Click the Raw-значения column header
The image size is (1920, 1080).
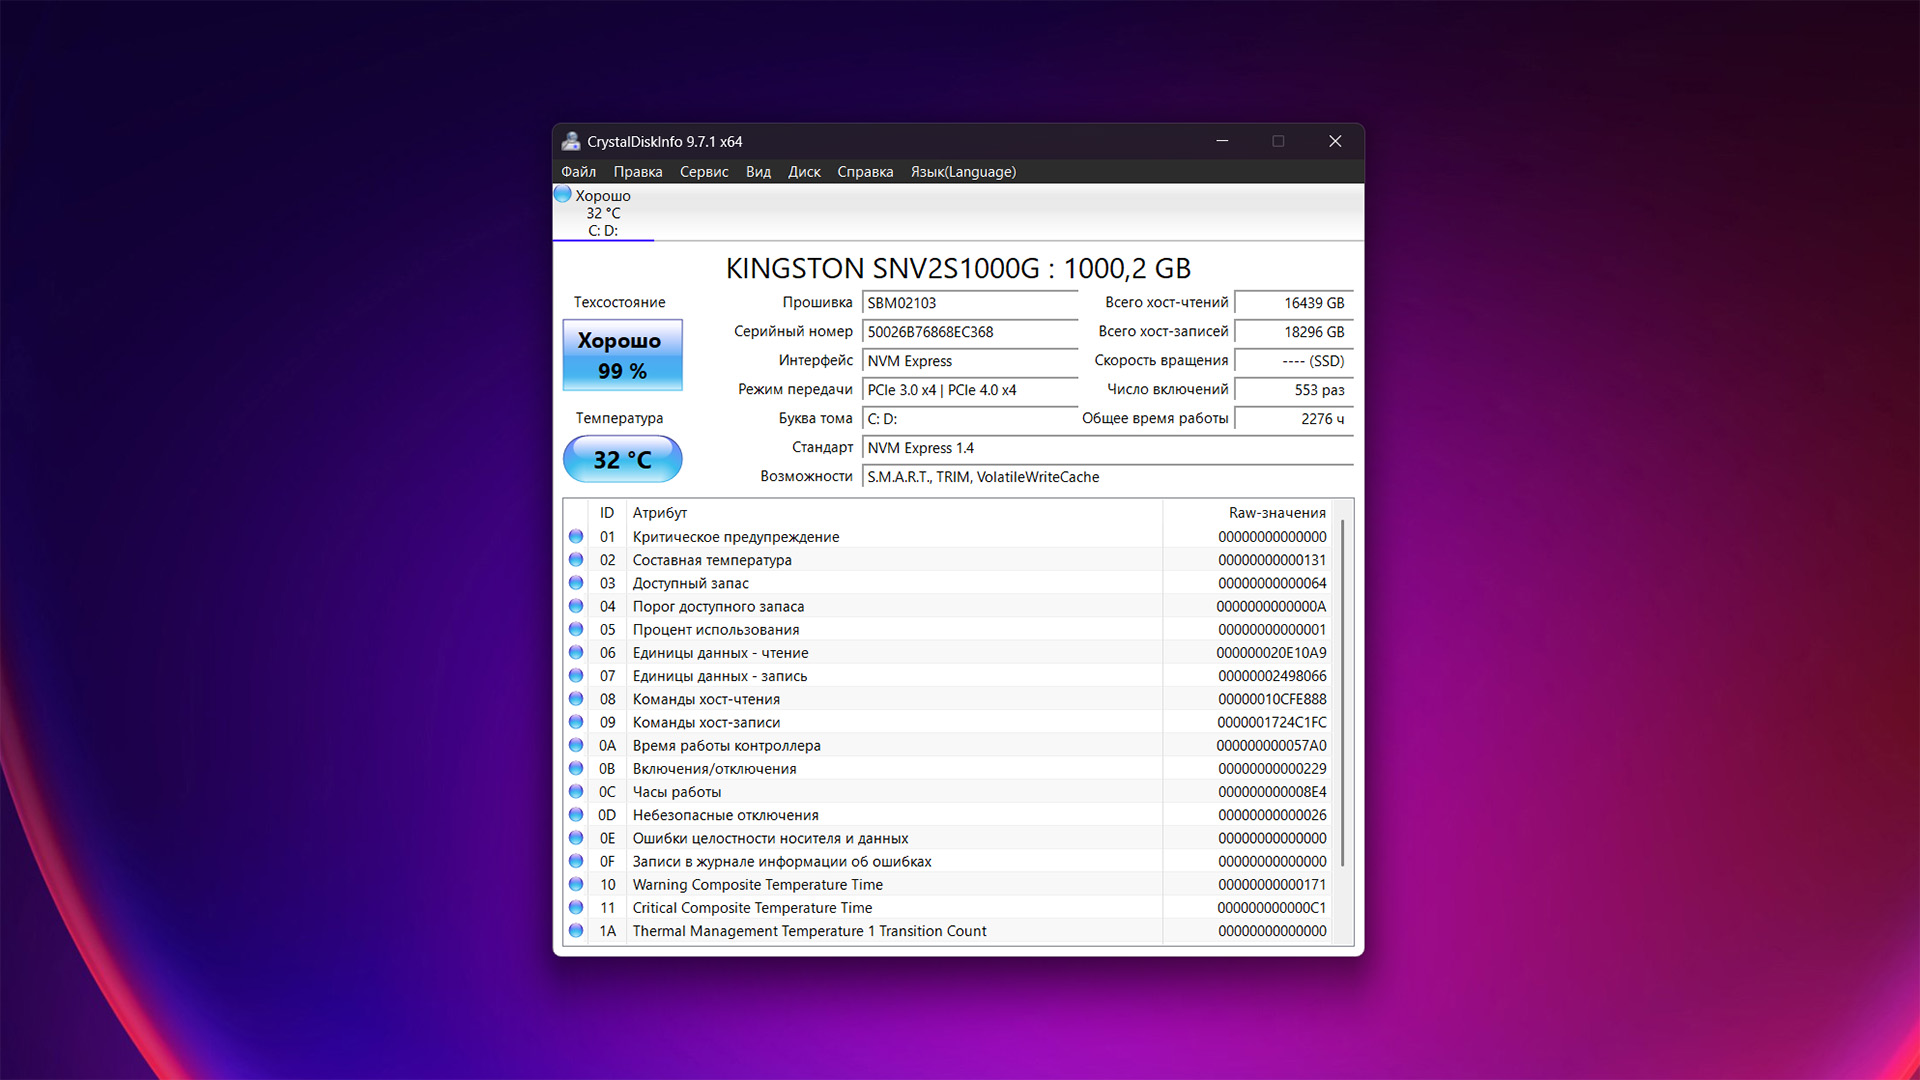[x=1248, y=513]
